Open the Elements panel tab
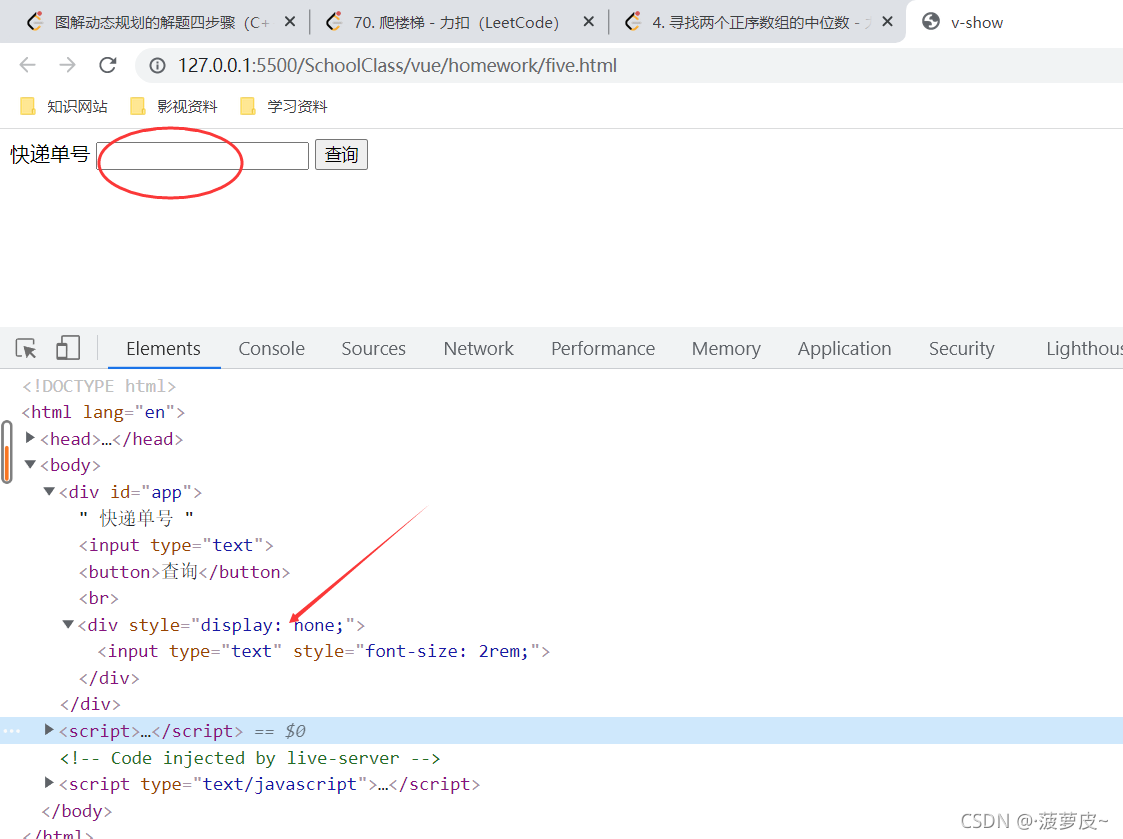The image size is (1123, 839). point(163,349)
